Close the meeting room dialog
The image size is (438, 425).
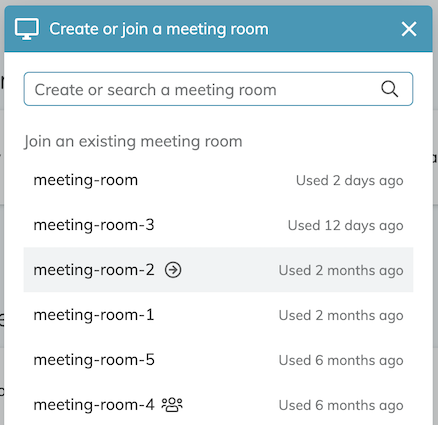pyautogui.click(x=409, y=29)
